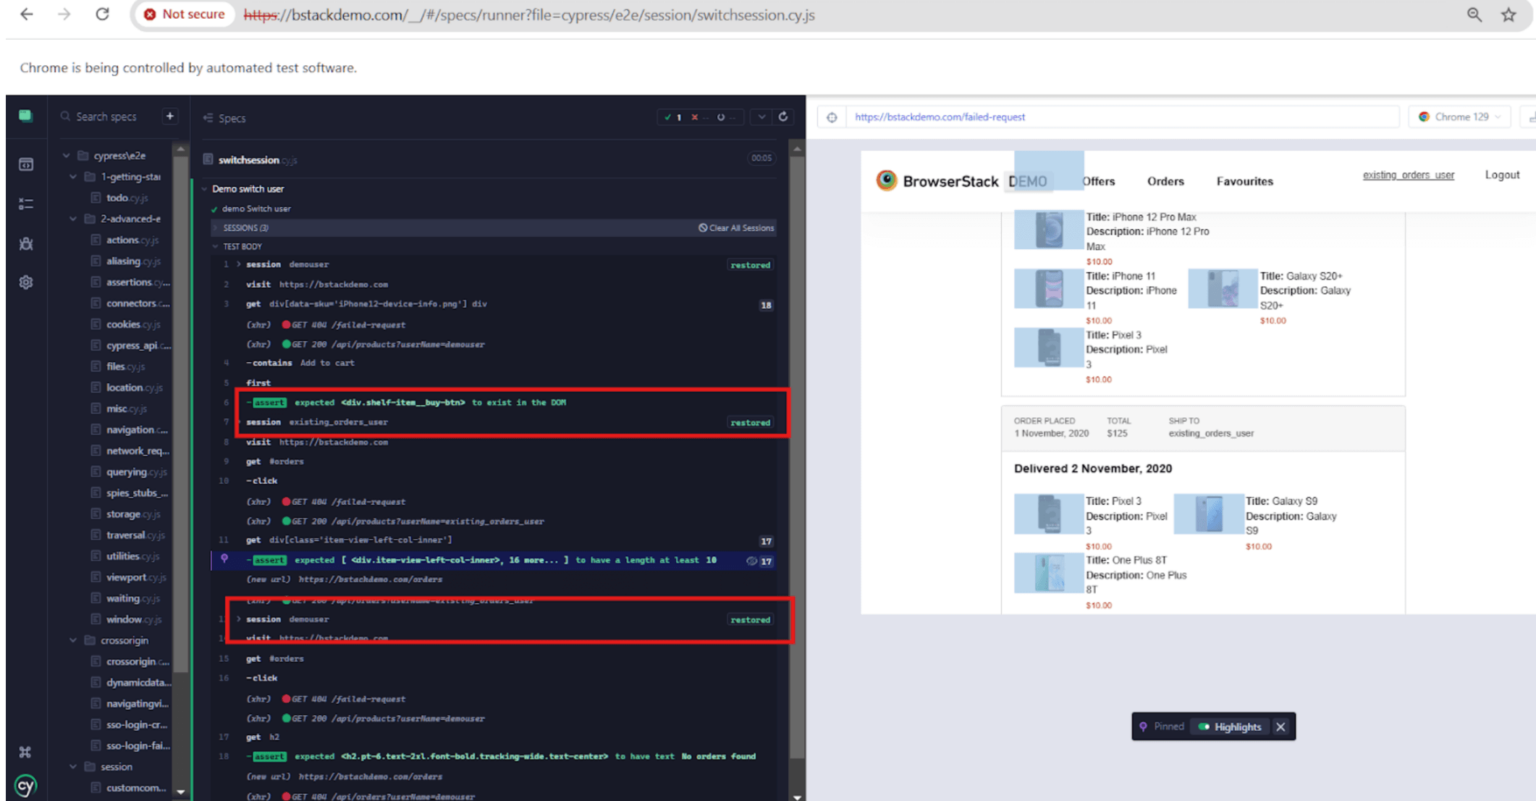1536x801 pixels.
Task: Open the Debug panel using the bug icon
Action: 26,243
